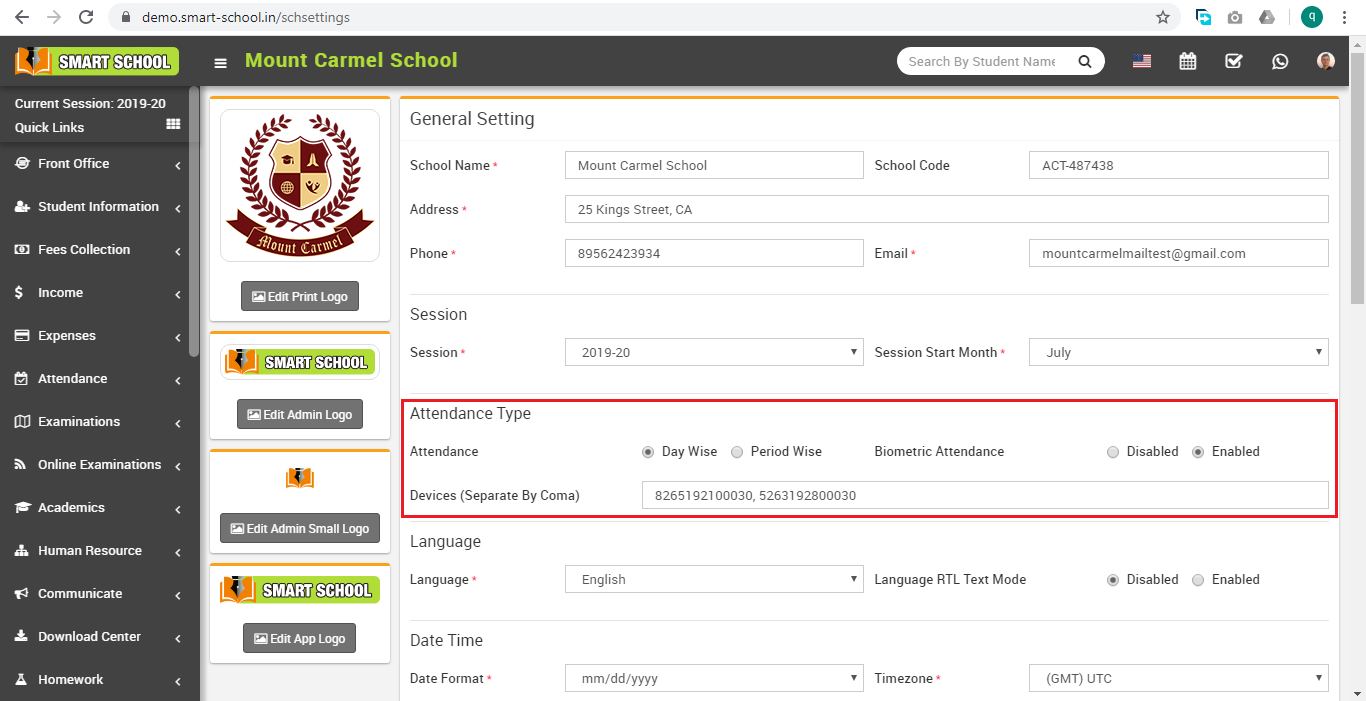1366x701 pixels.
Task: Set Biometric Attendance to Disabled
Action: 1113,452
